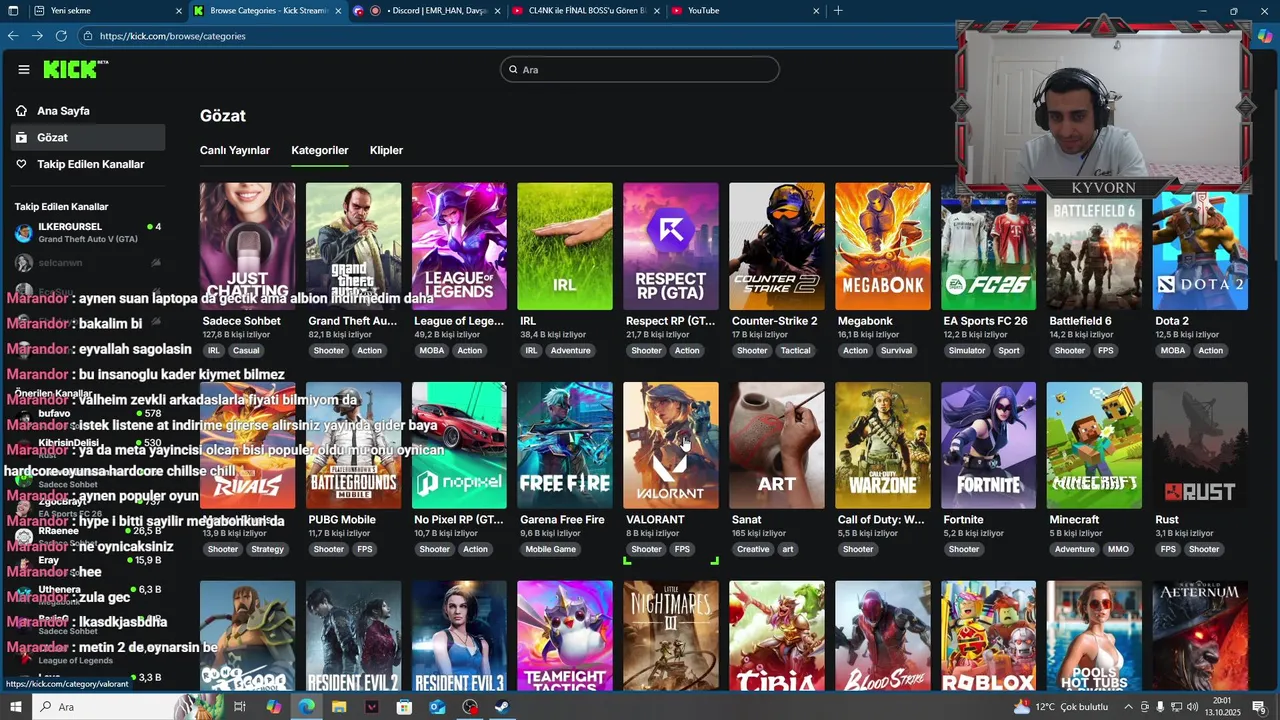Switch to Kategoriler tab
The width and height of the screenshot is (1280, 720).
click(320, 150)
